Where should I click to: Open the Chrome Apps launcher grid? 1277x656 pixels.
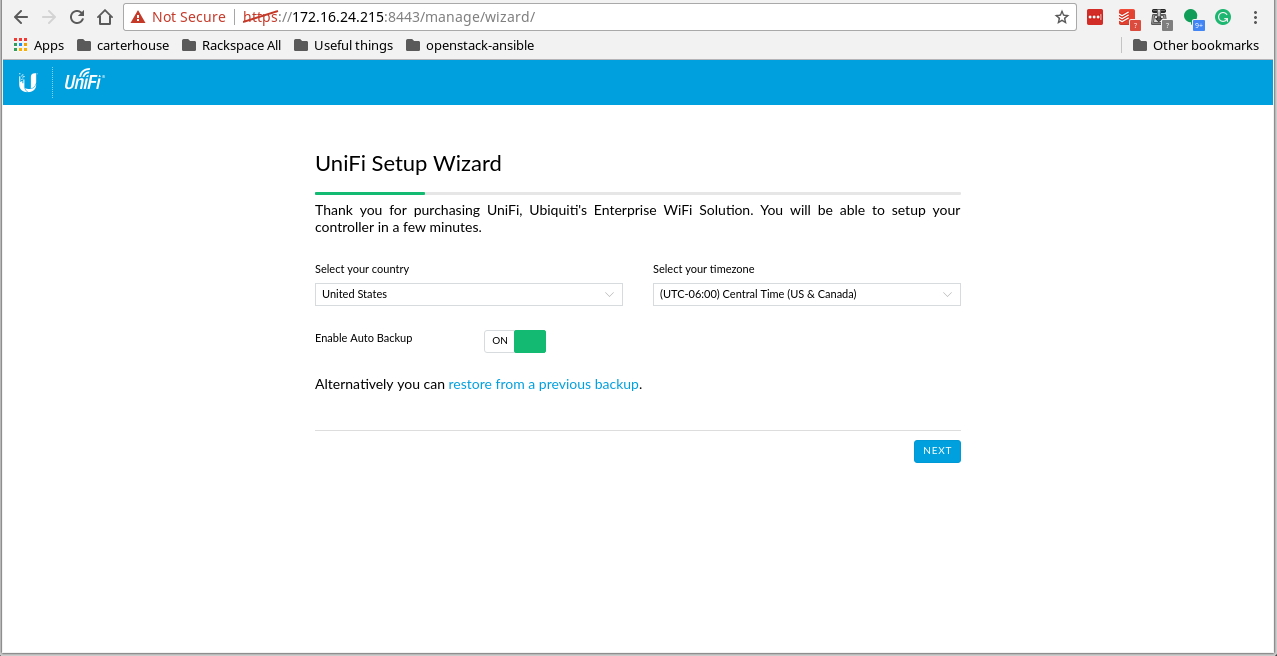(x=19, y=44)
